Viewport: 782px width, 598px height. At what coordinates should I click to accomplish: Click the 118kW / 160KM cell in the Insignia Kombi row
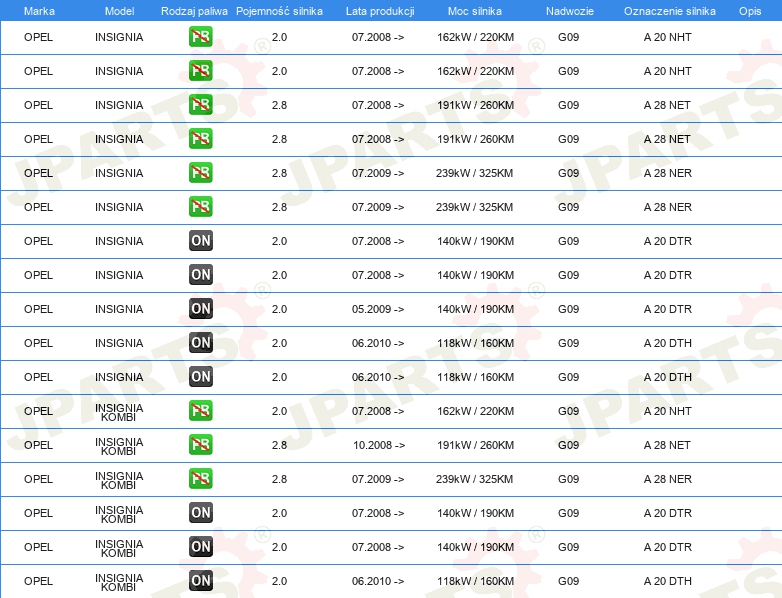(x=475, y=581)
